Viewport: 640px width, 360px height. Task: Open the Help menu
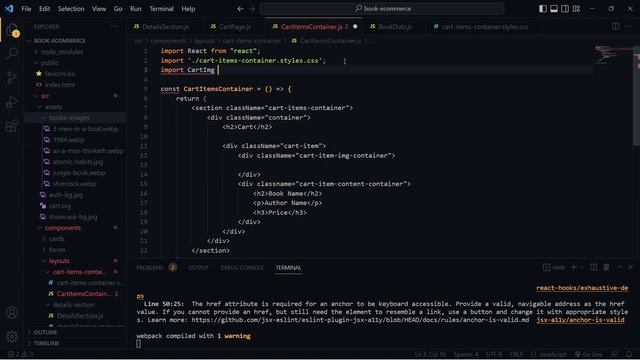click(x=188, y=9)
